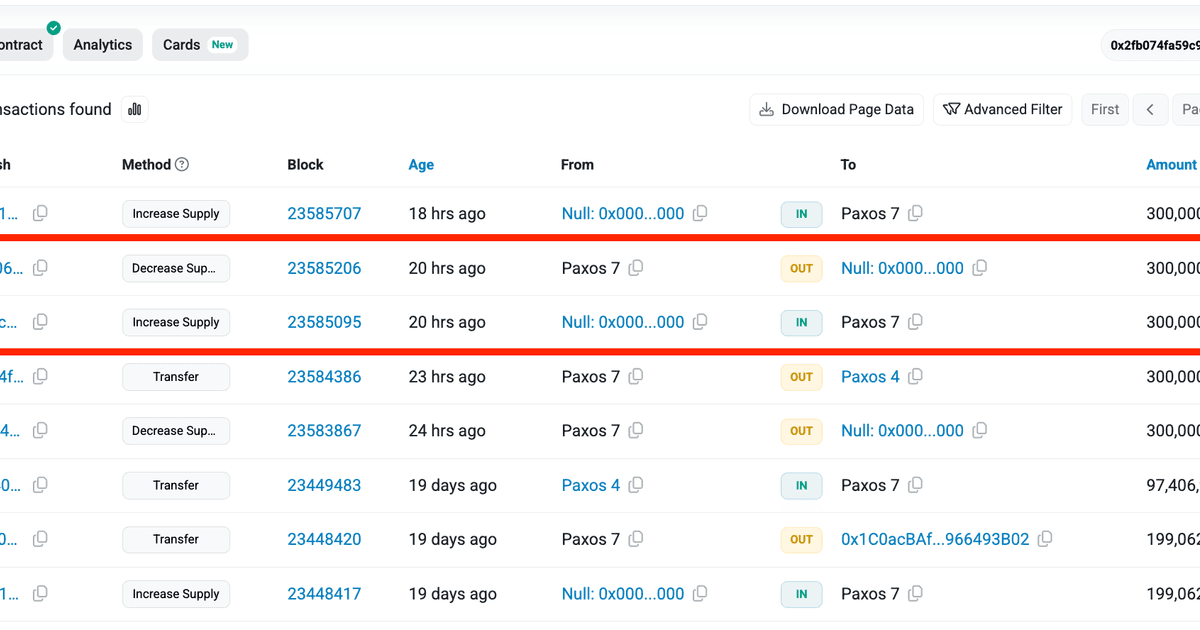Click Decrease Sup... method tag for block 23585206
This screenshot has height=630, width=1200.
pos(176,268)
